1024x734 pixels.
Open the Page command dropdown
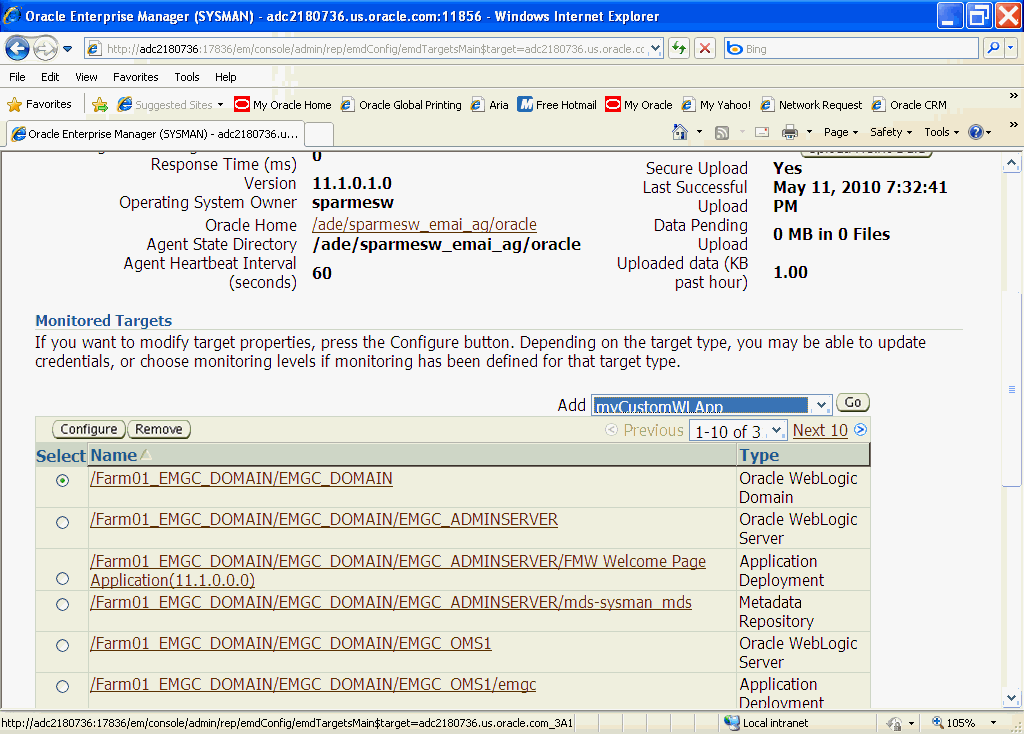point(840,132)
